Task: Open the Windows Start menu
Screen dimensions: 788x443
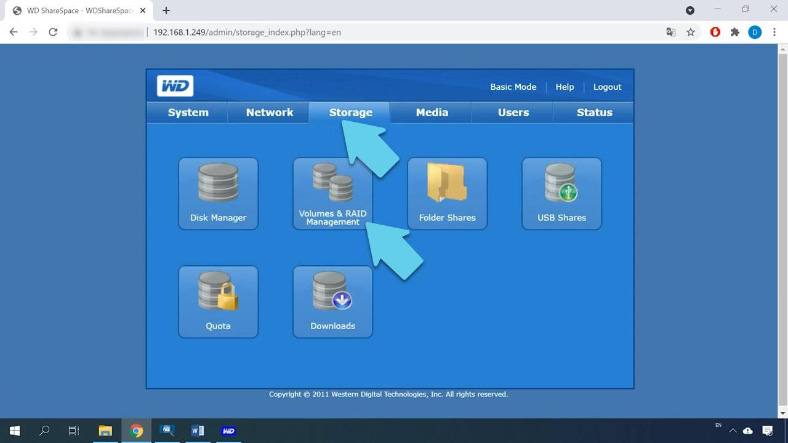Action: 15,430
